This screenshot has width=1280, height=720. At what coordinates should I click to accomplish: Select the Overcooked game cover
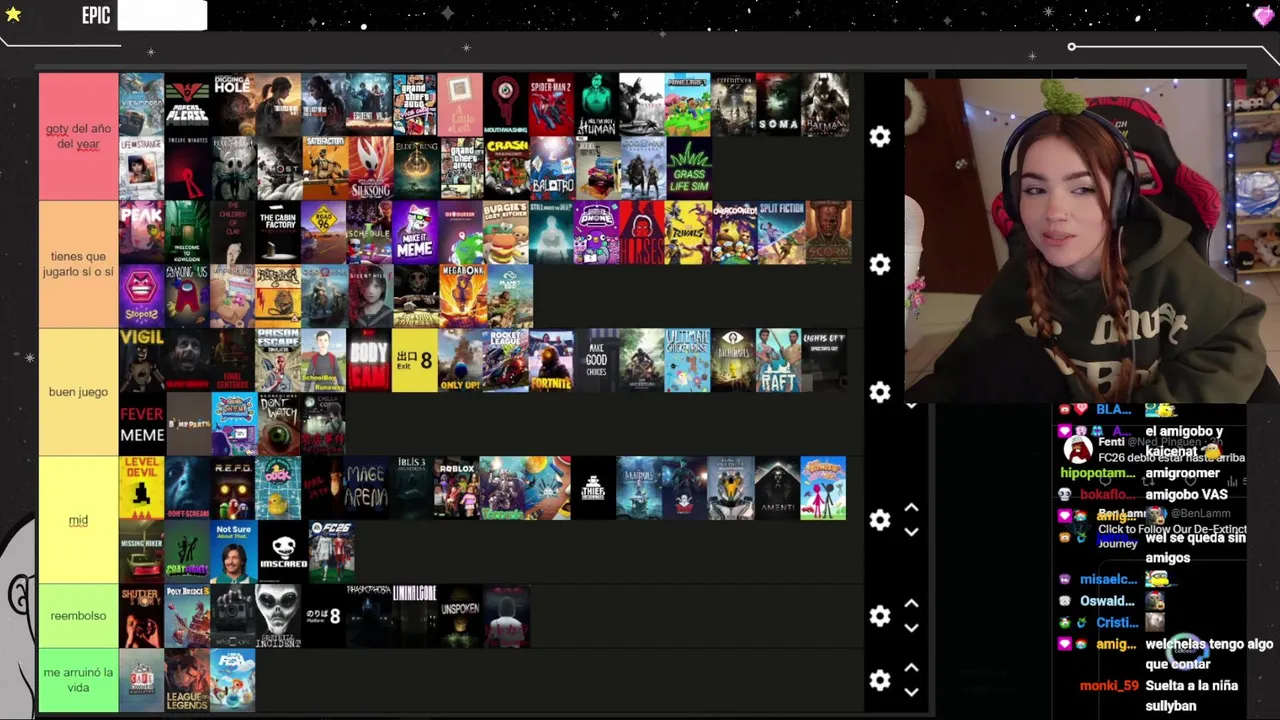tap(735, 232)
